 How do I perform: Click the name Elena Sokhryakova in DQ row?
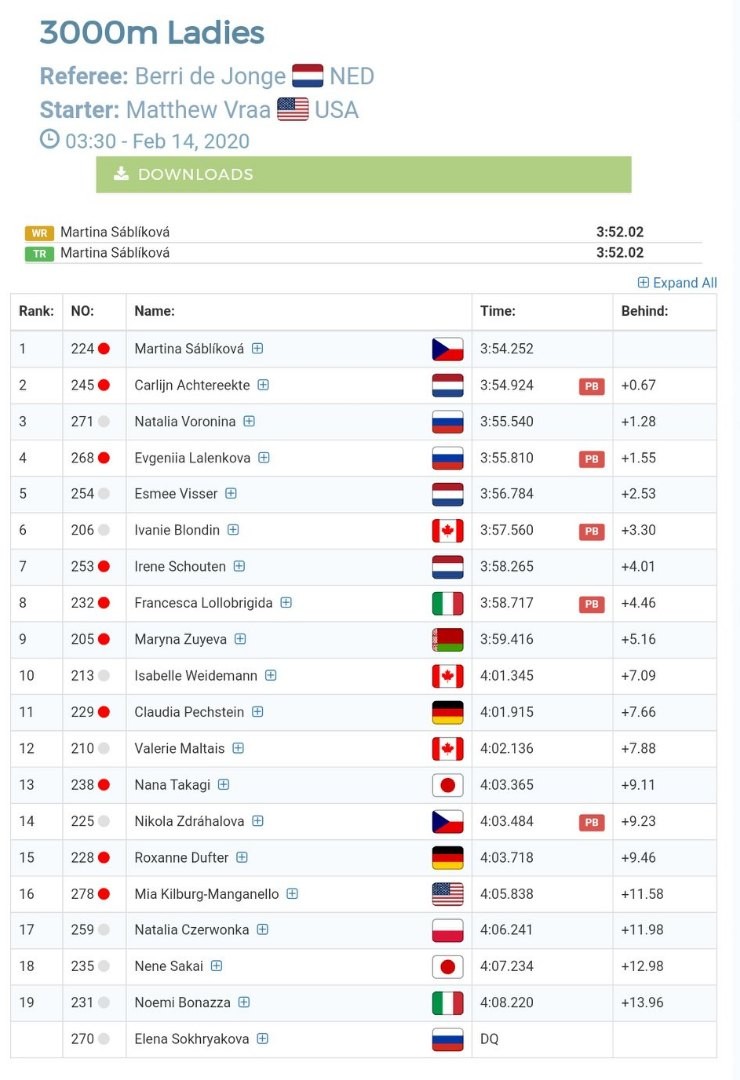pos(192,1039)
